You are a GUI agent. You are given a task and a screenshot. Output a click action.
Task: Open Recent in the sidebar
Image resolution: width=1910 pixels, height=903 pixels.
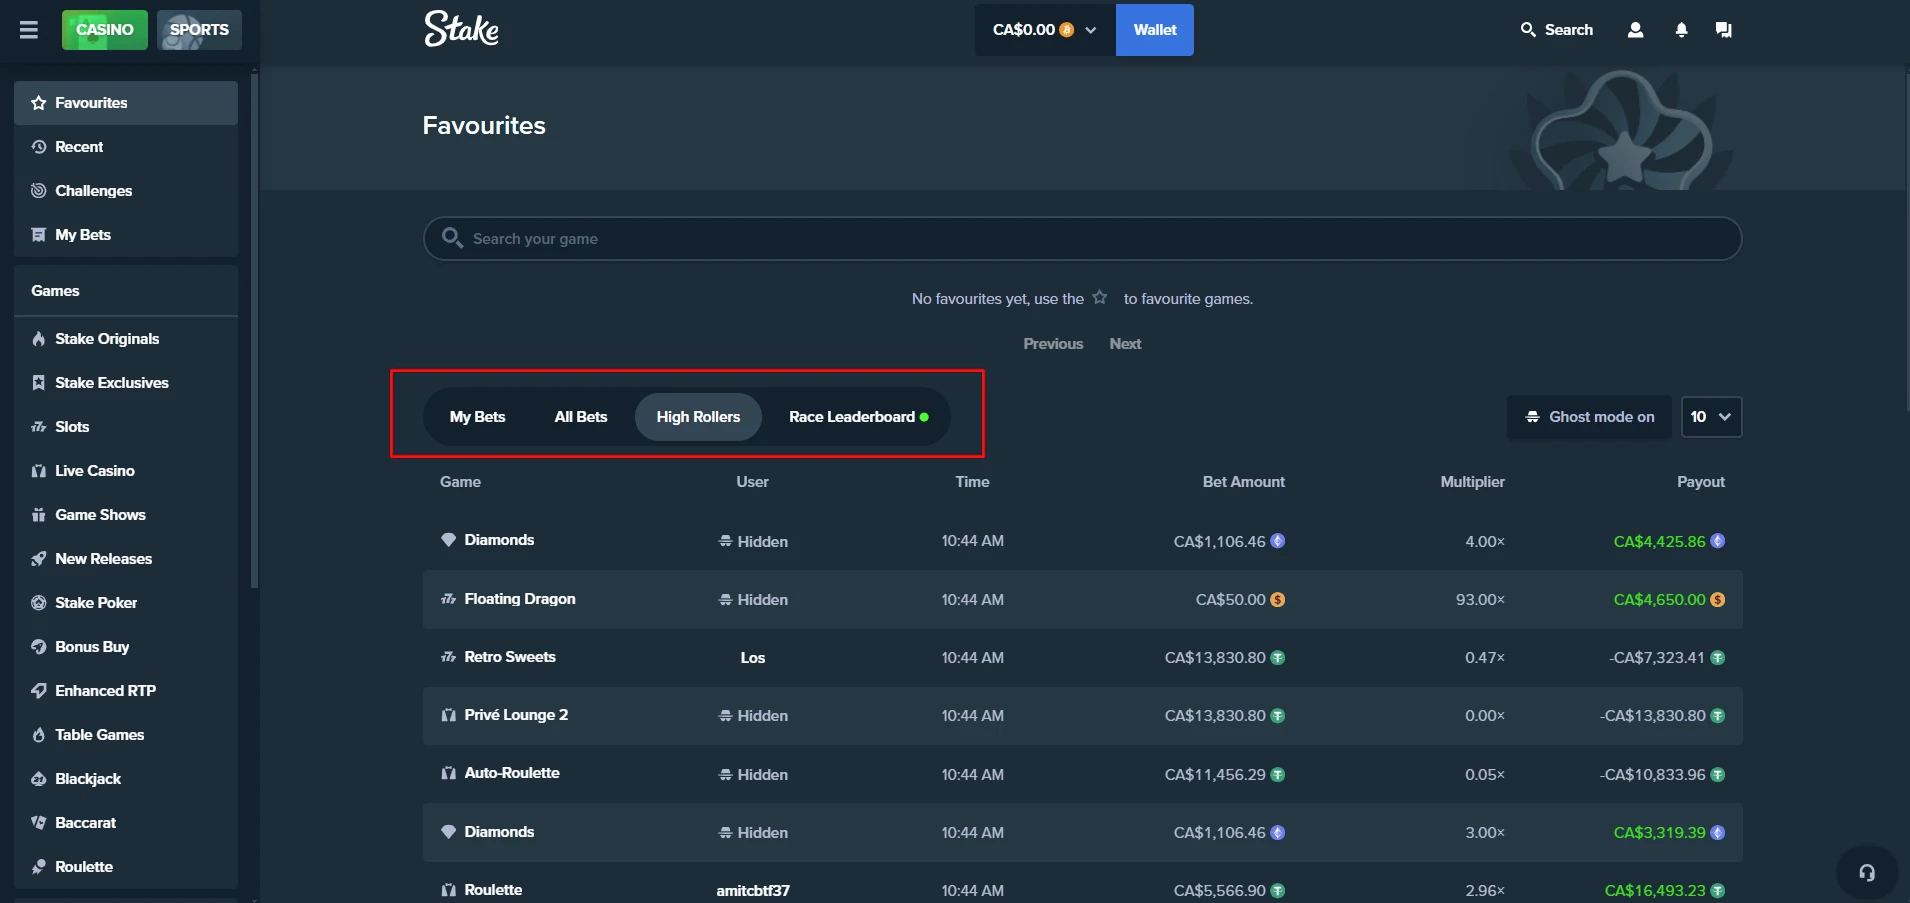[126, 147]
